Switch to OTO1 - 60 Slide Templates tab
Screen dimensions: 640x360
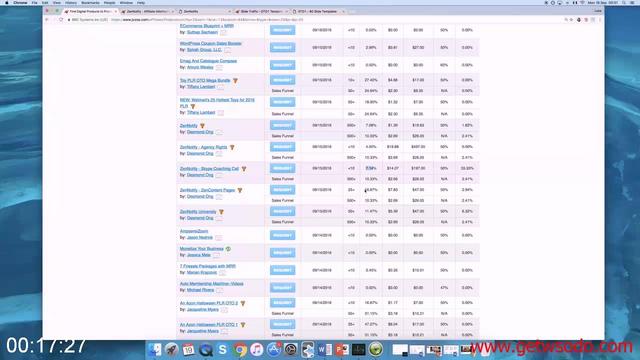tap(318, 11)
